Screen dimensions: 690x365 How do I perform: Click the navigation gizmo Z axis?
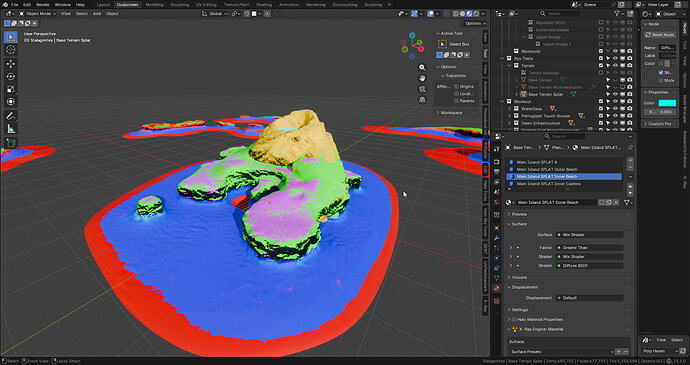(x=412, y=35)
